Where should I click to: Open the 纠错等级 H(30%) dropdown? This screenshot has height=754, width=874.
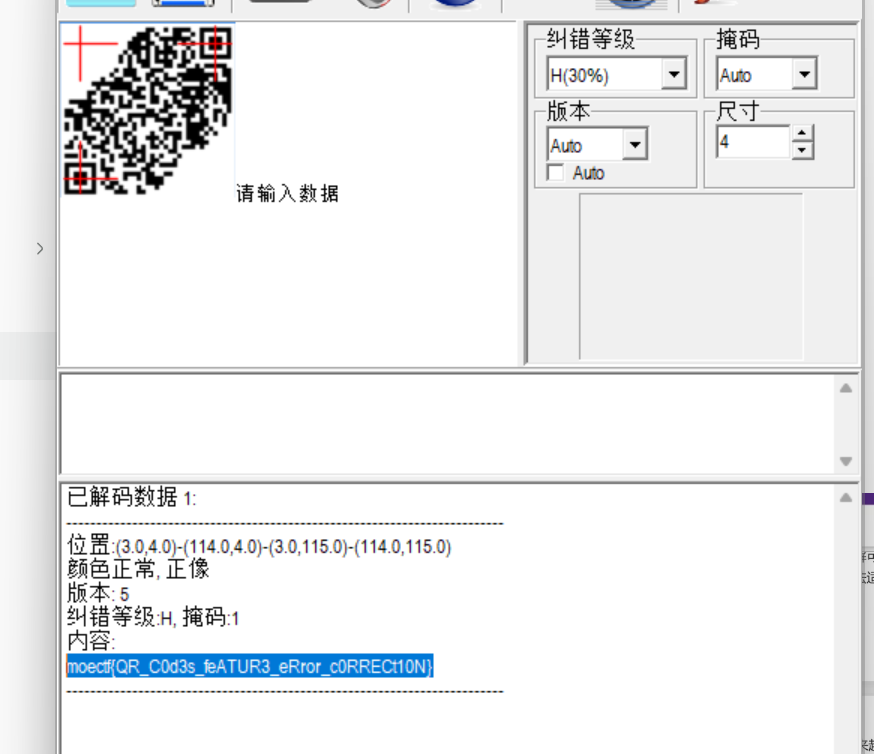pos(674,74)
